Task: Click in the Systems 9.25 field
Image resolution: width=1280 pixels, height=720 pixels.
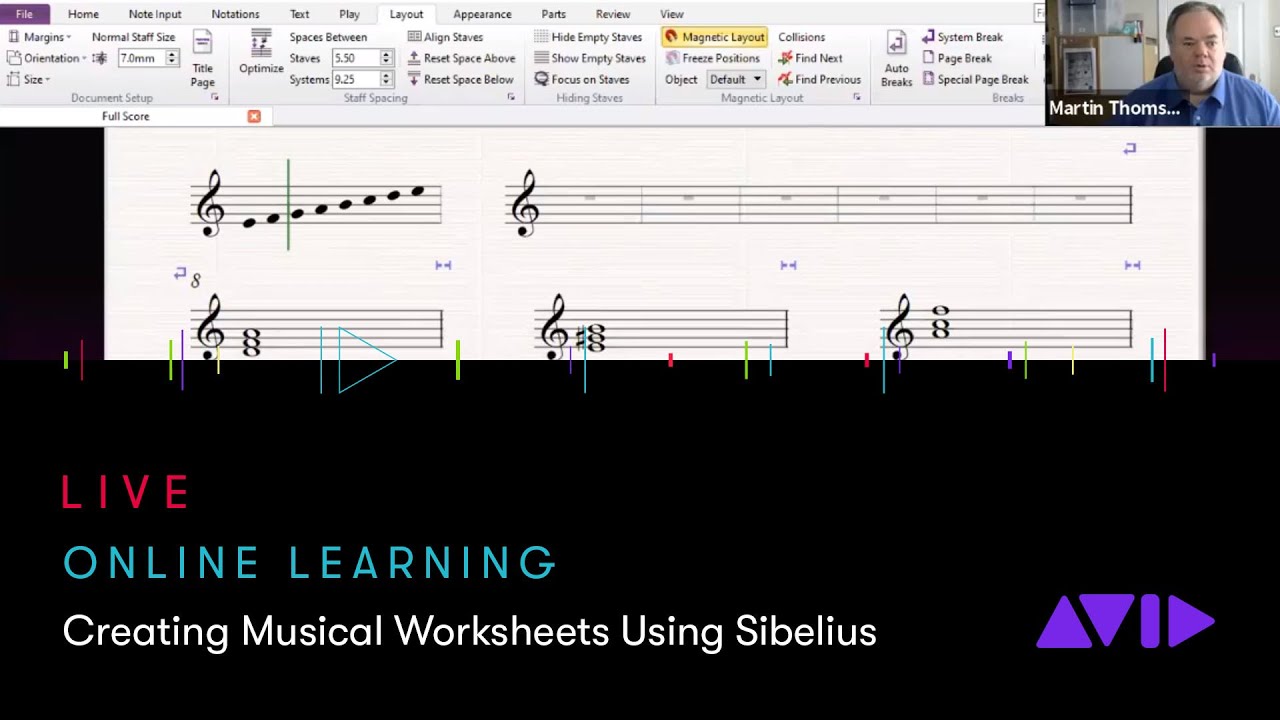Action: (x=356, y=79)
